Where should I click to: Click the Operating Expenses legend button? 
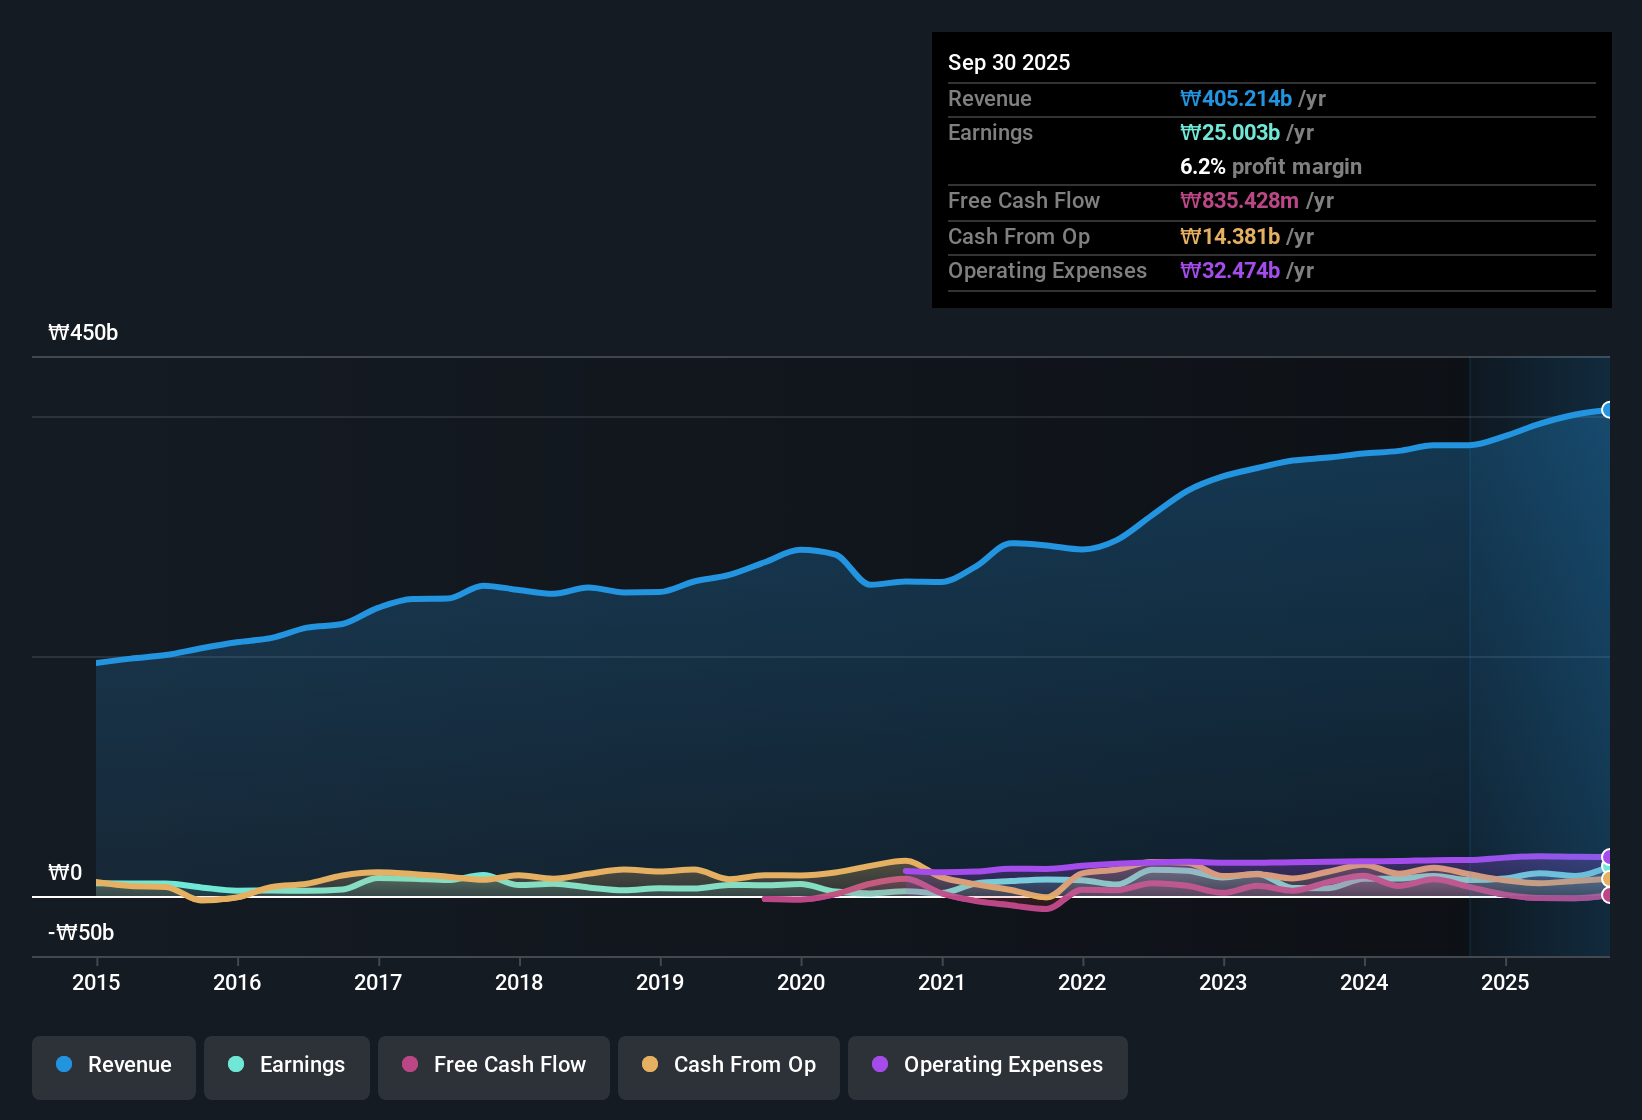pyautogui.click(x=987, y=1065)
